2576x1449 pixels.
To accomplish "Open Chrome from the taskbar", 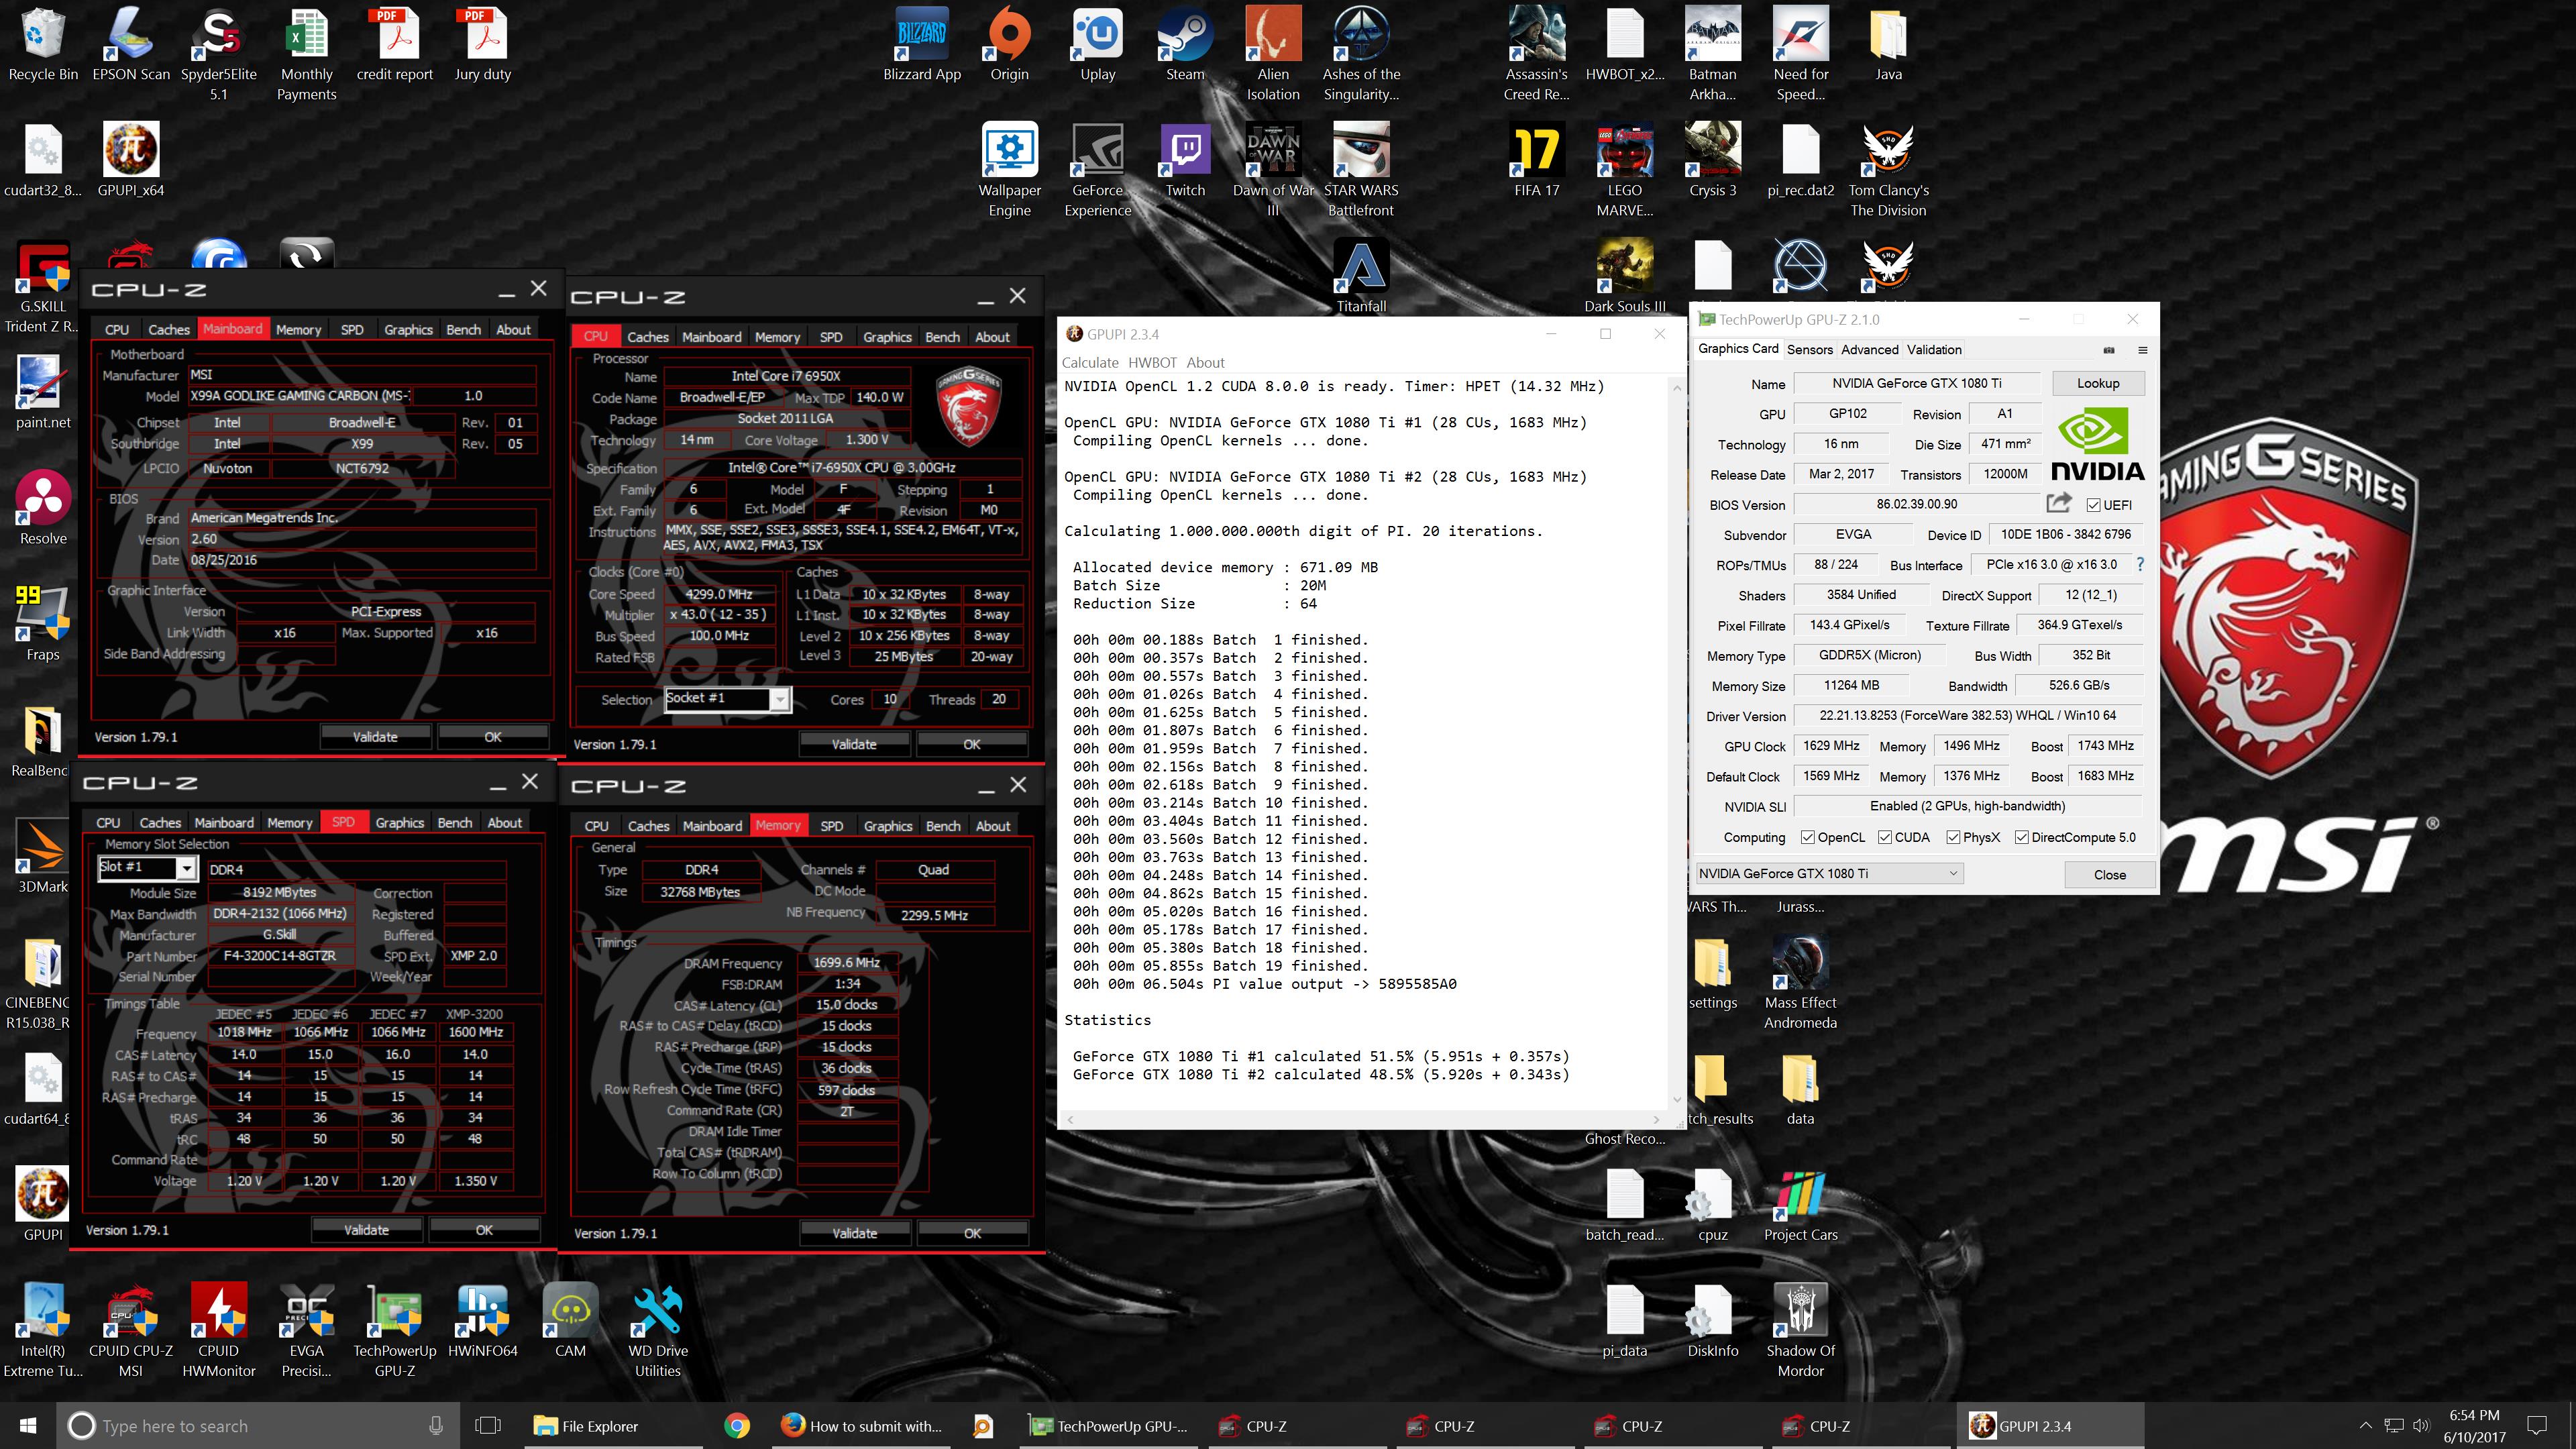I will pos(737,1426).
